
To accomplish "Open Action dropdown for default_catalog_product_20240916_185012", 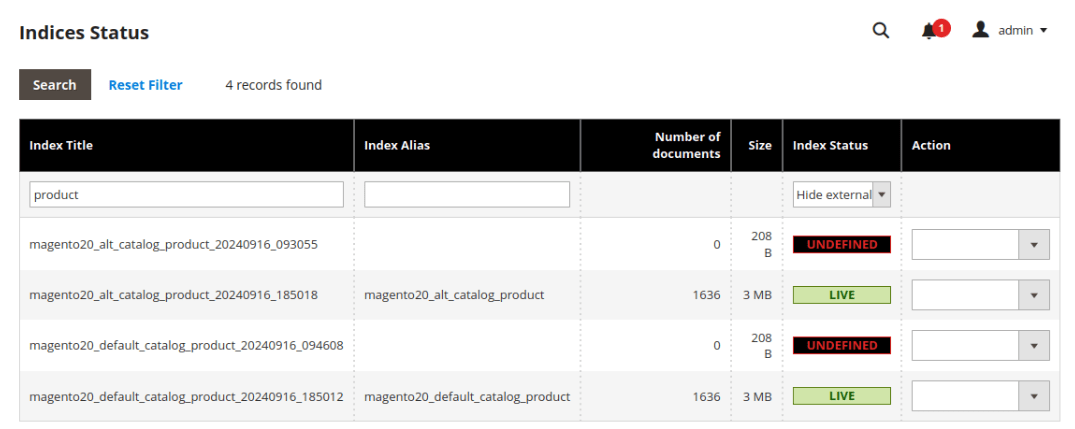I will (980, 396).
